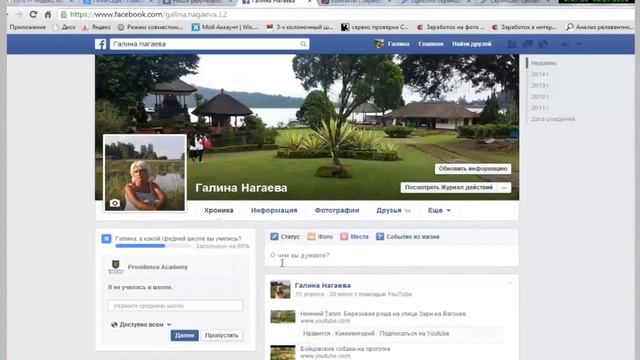Click Галина Нагаева post author name
Viewport: 640px width, 360px height.
click(322, 285)
